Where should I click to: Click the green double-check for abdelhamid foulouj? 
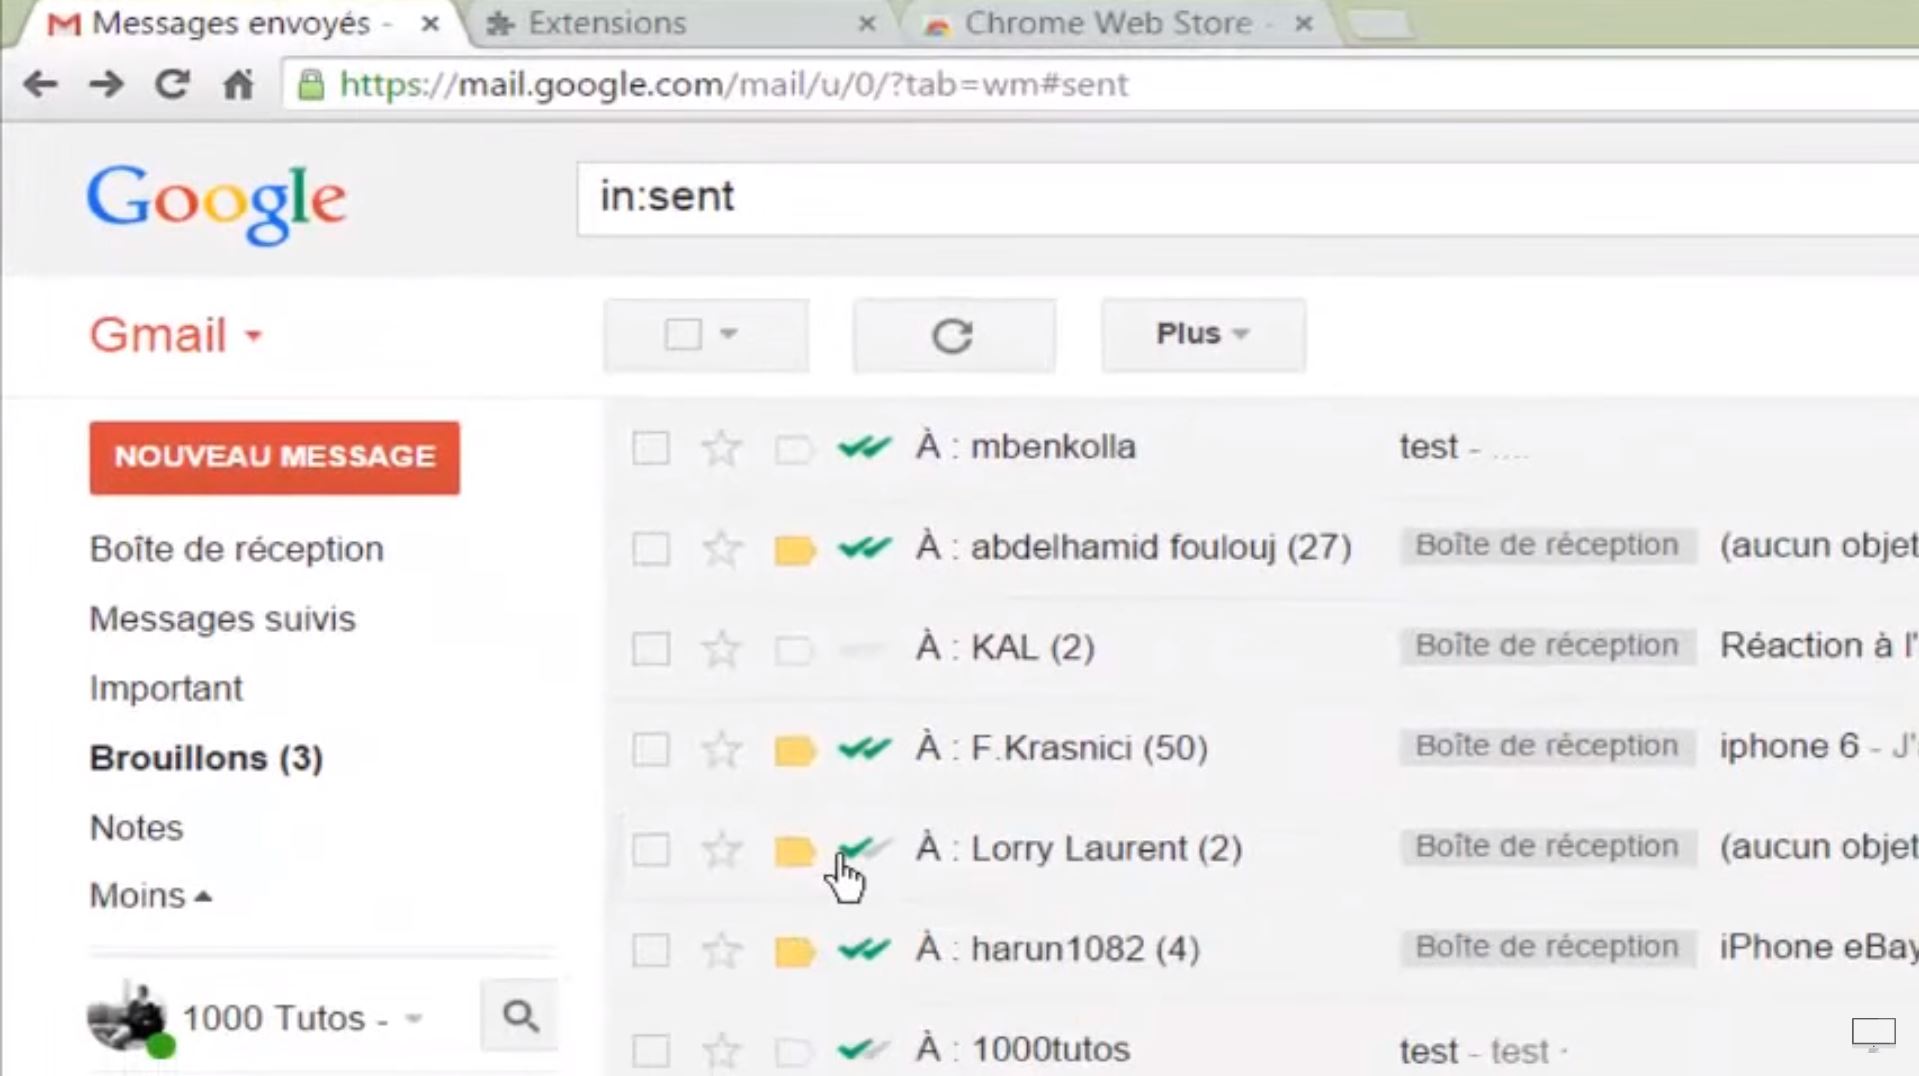(864, 547)
